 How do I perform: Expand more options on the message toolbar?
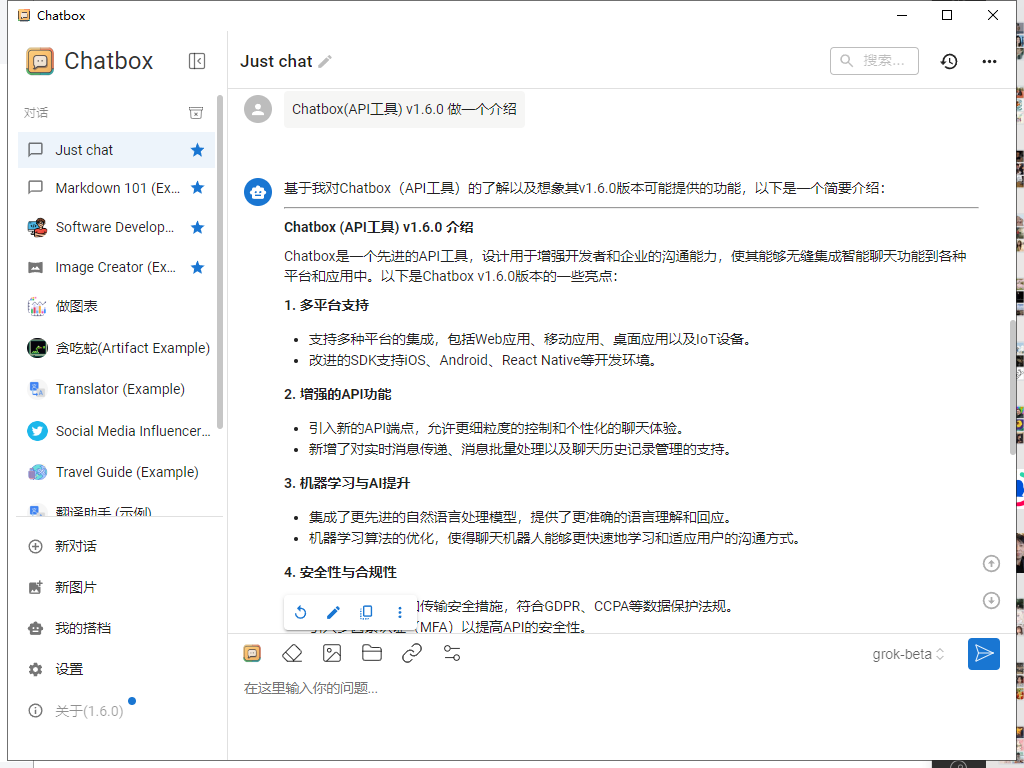[x=400, y=612]
